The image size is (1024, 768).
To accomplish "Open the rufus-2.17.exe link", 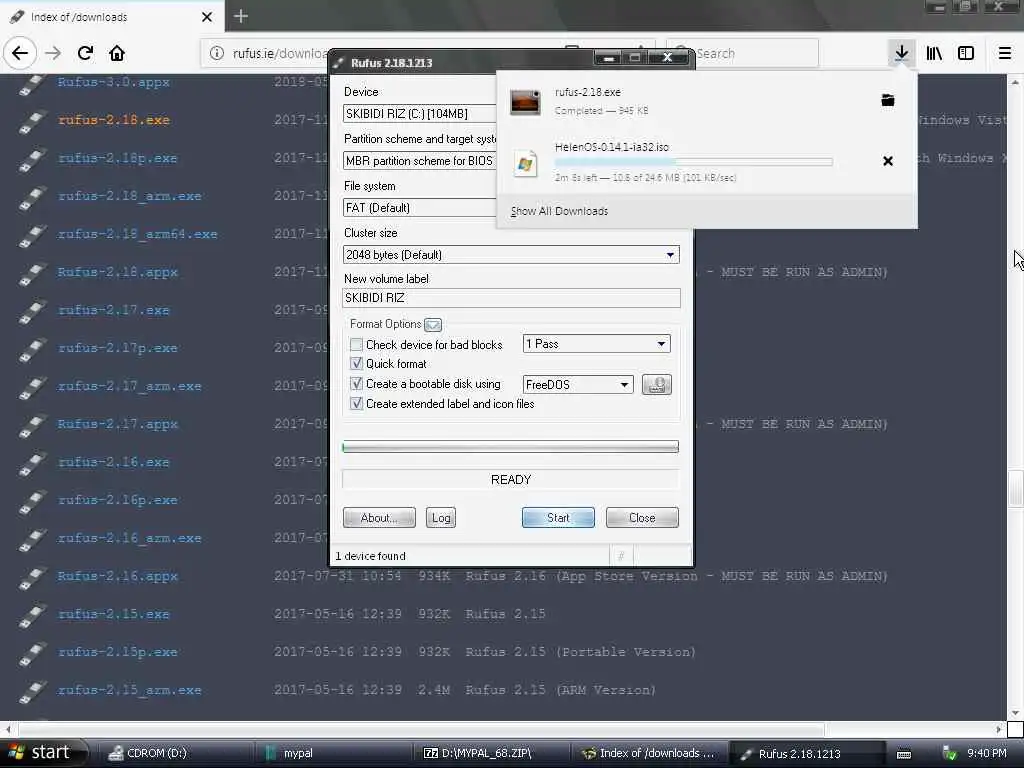I will [114, 310].
